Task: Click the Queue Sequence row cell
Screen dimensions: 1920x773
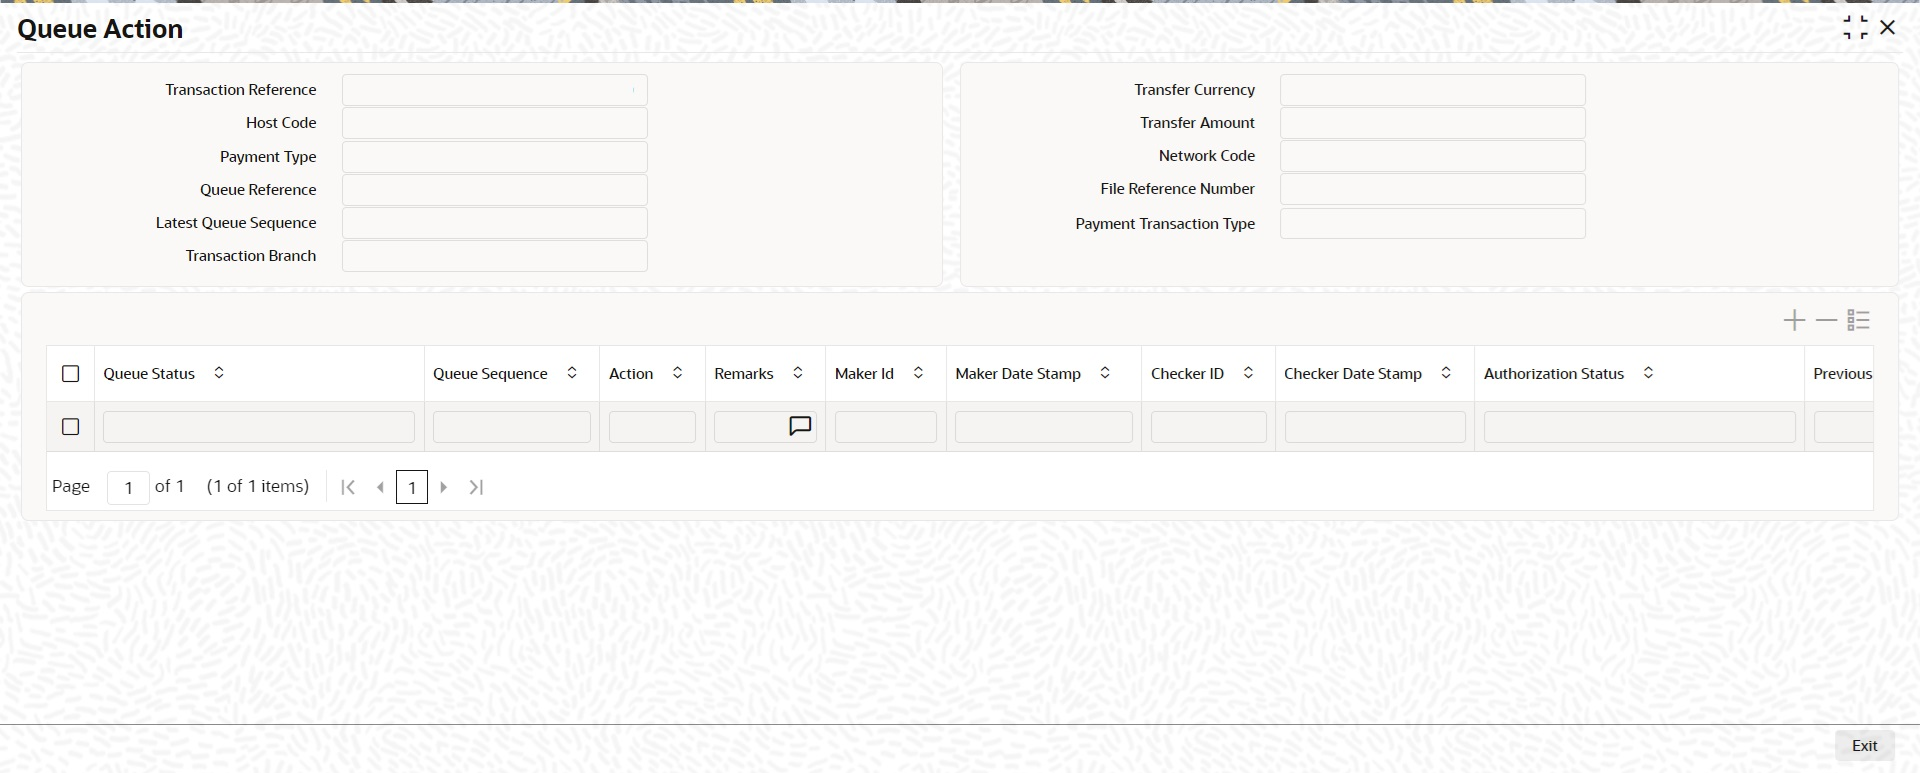Action: pos(512,427)
